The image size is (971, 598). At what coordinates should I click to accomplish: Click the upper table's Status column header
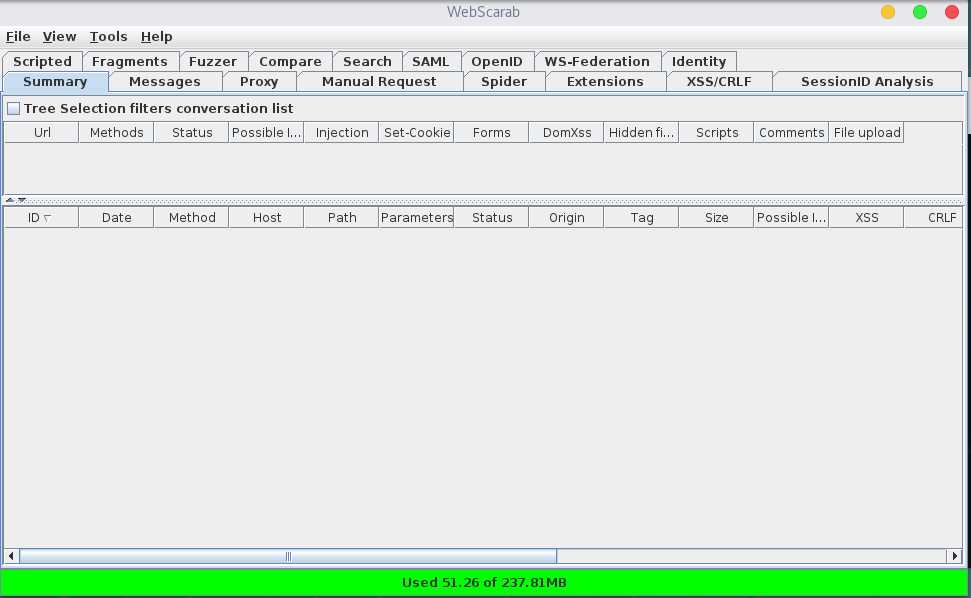[x=191, y=132]
